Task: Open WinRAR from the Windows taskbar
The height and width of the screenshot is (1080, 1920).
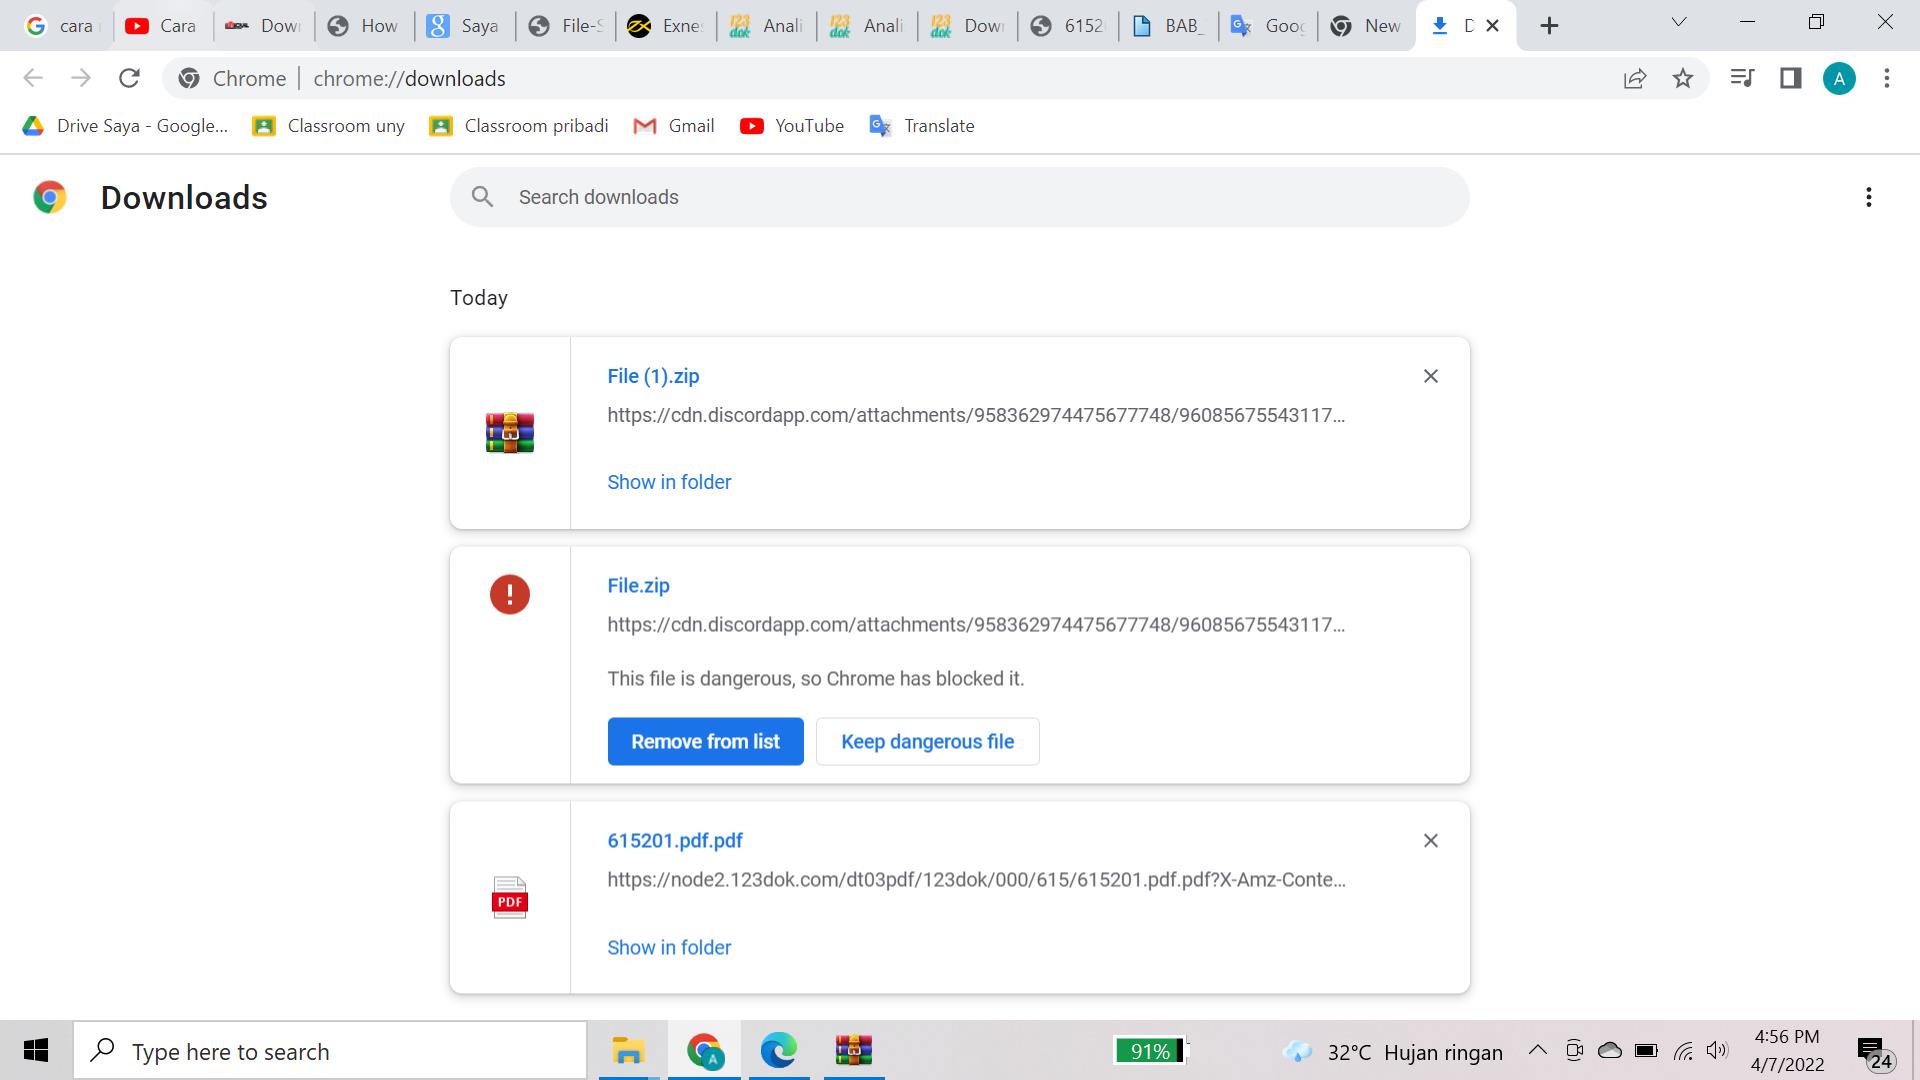Action: (853, 1051)
